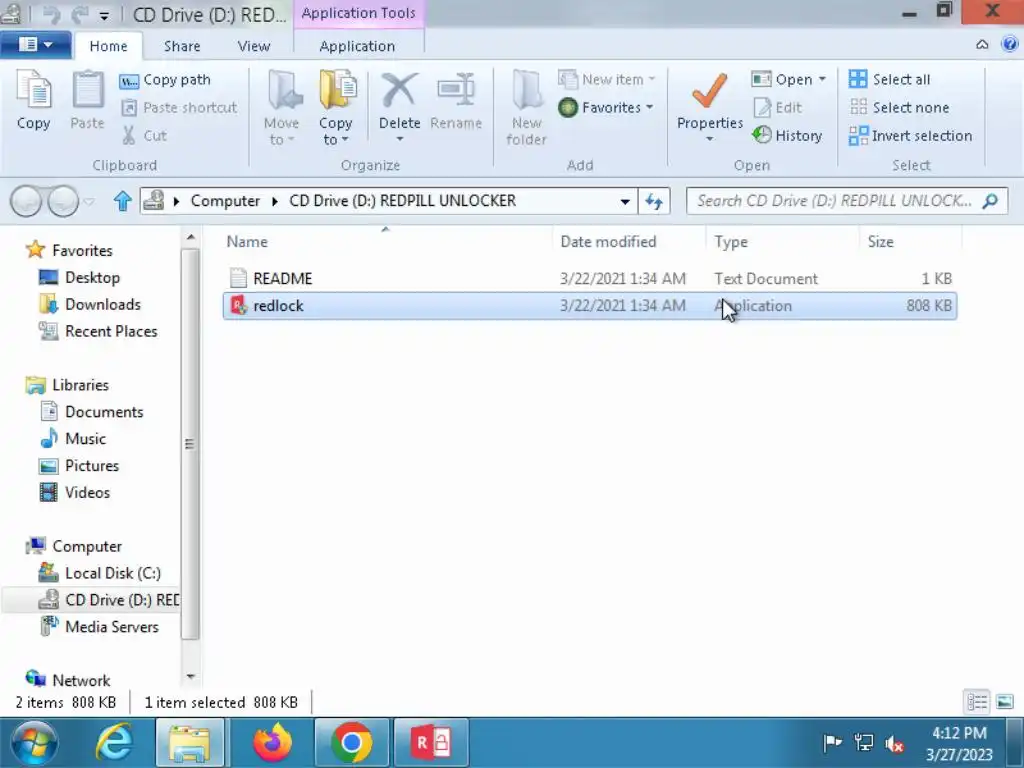Open Desktop in Favorites pane

(x=80, y=278)
